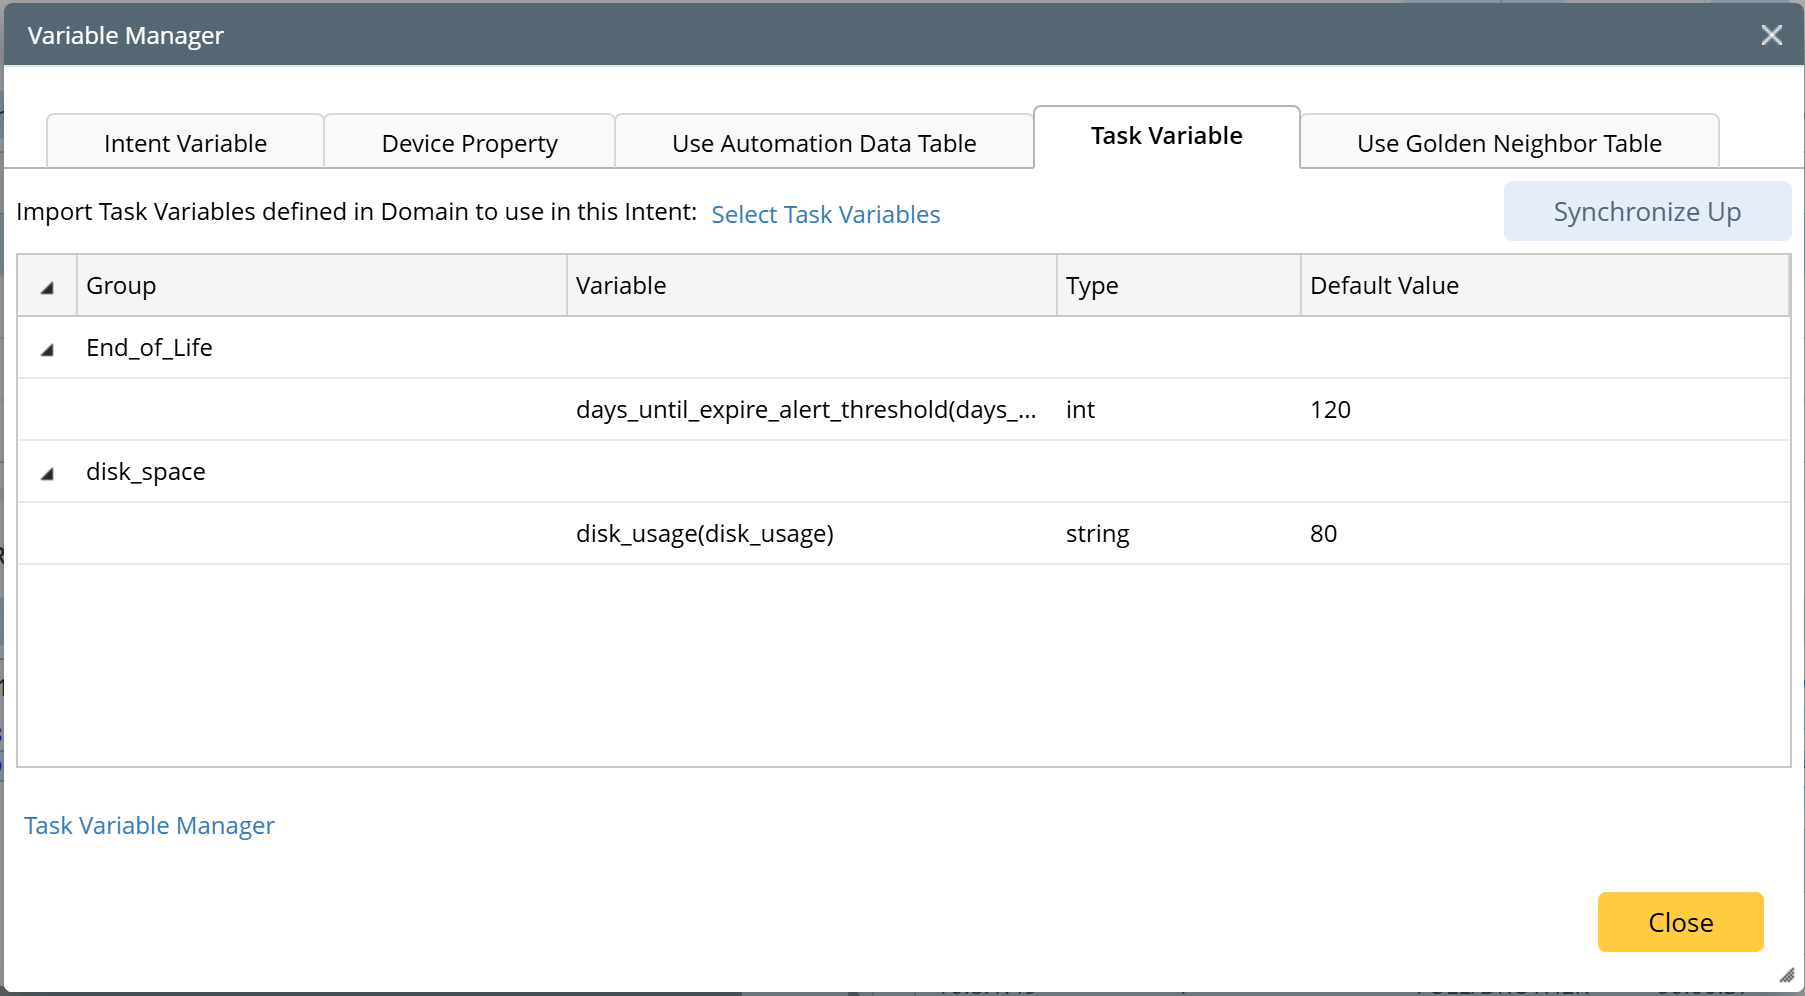The height and width of the screenshot is (996, 1805).
Task: Collapse the disk_space group arrow
Action: (47, 473)
